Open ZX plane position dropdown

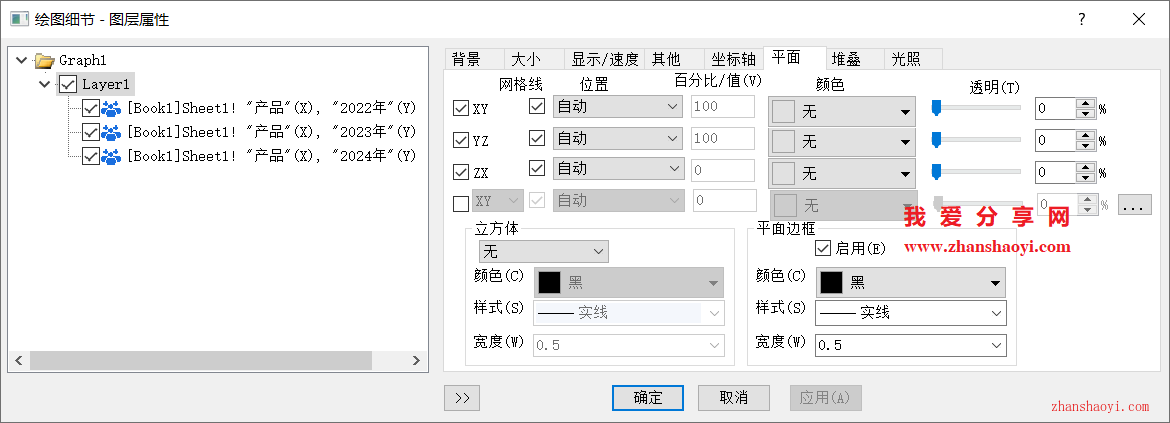click(x=618, y=169)
